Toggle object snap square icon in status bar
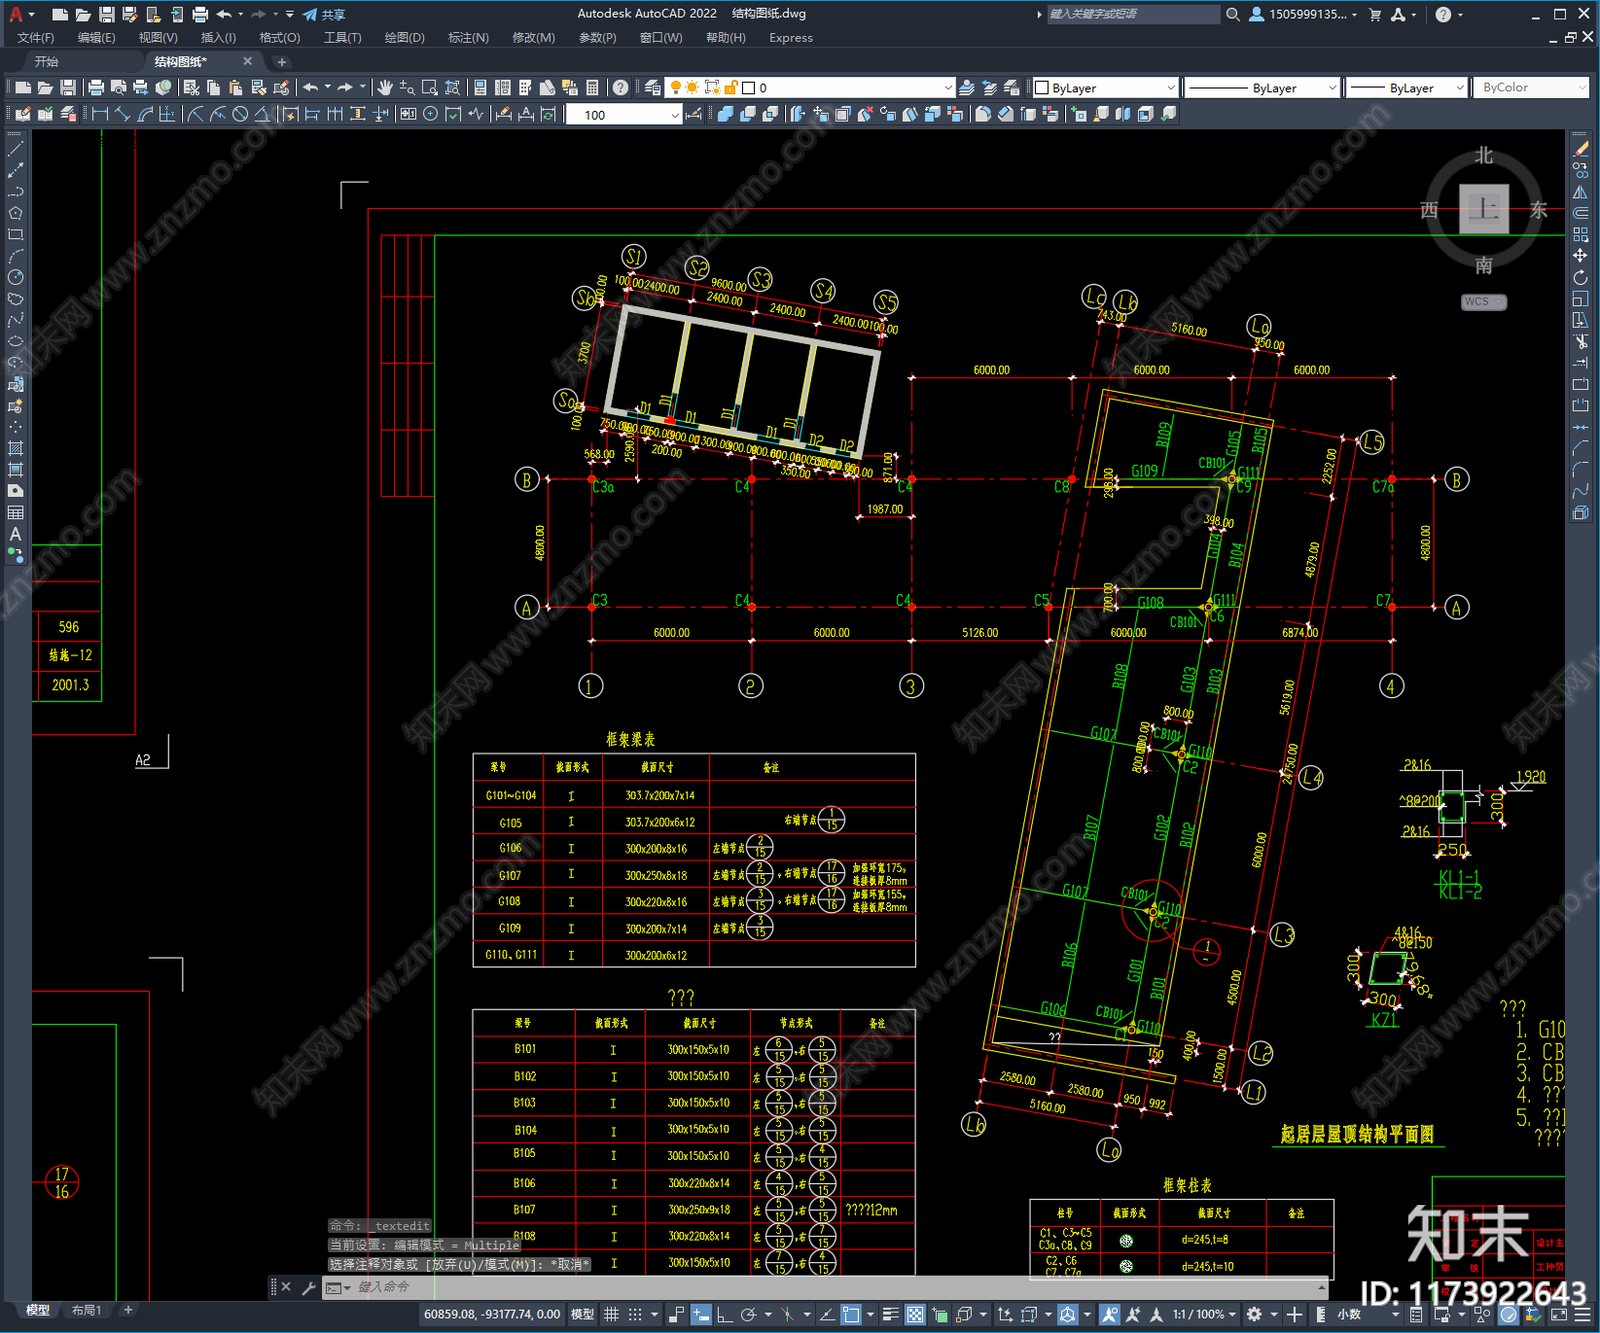The width and height of the screenshot is (1600, 1333). click(x=851, y=1314)
